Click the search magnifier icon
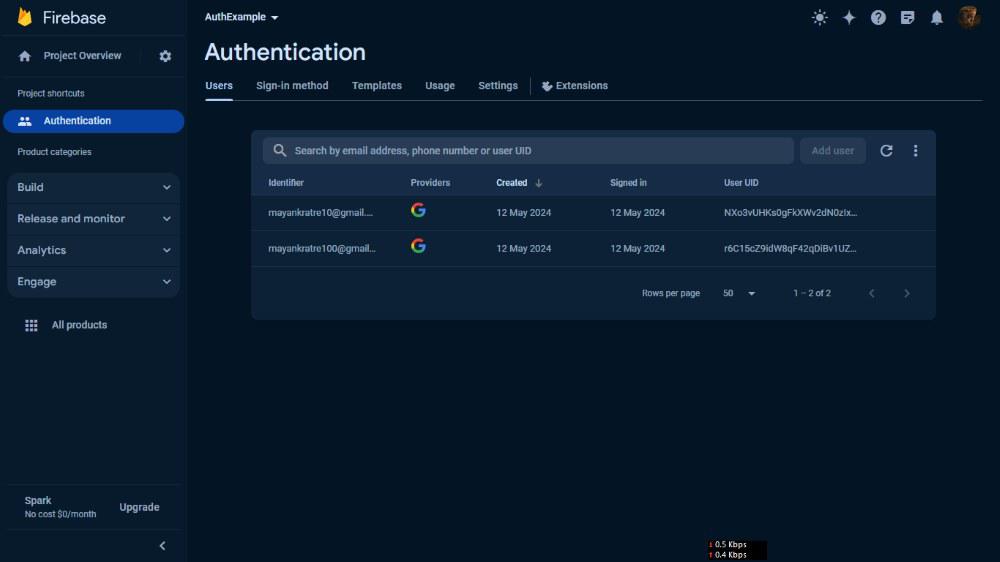This screenshot has width=1000, height=562. 279,151
